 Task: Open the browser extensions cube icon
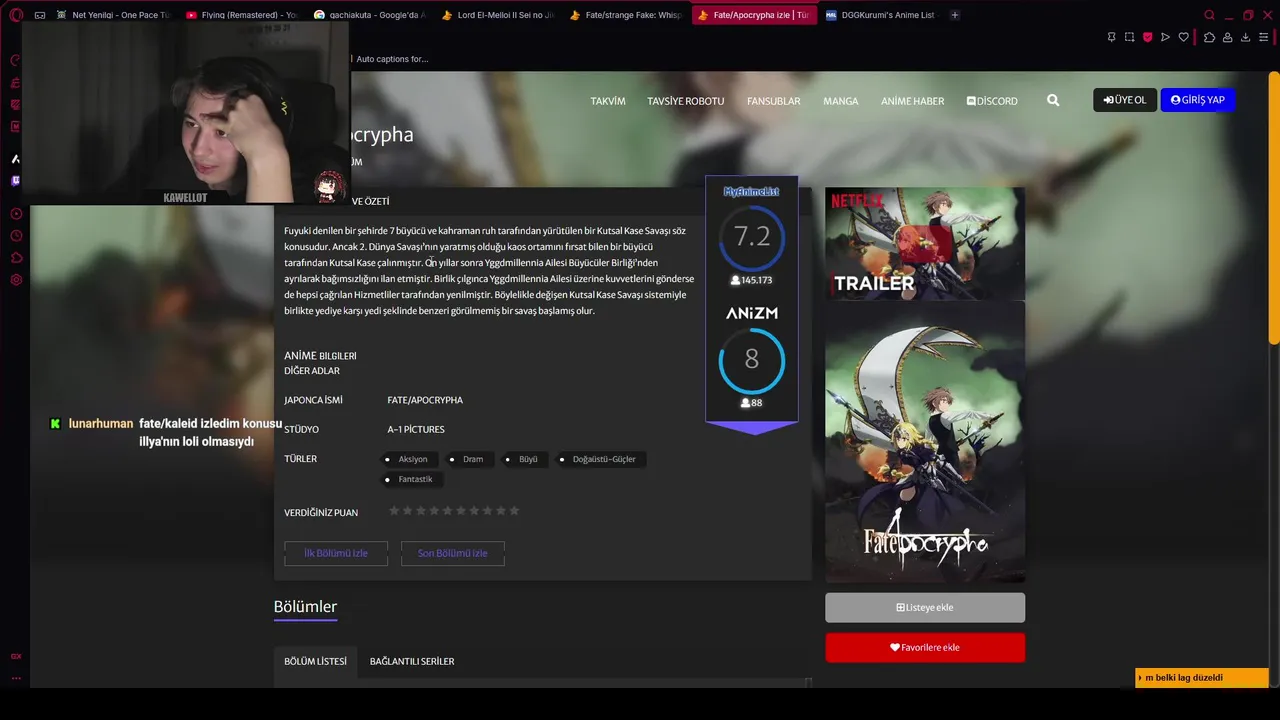[1209, 37]
